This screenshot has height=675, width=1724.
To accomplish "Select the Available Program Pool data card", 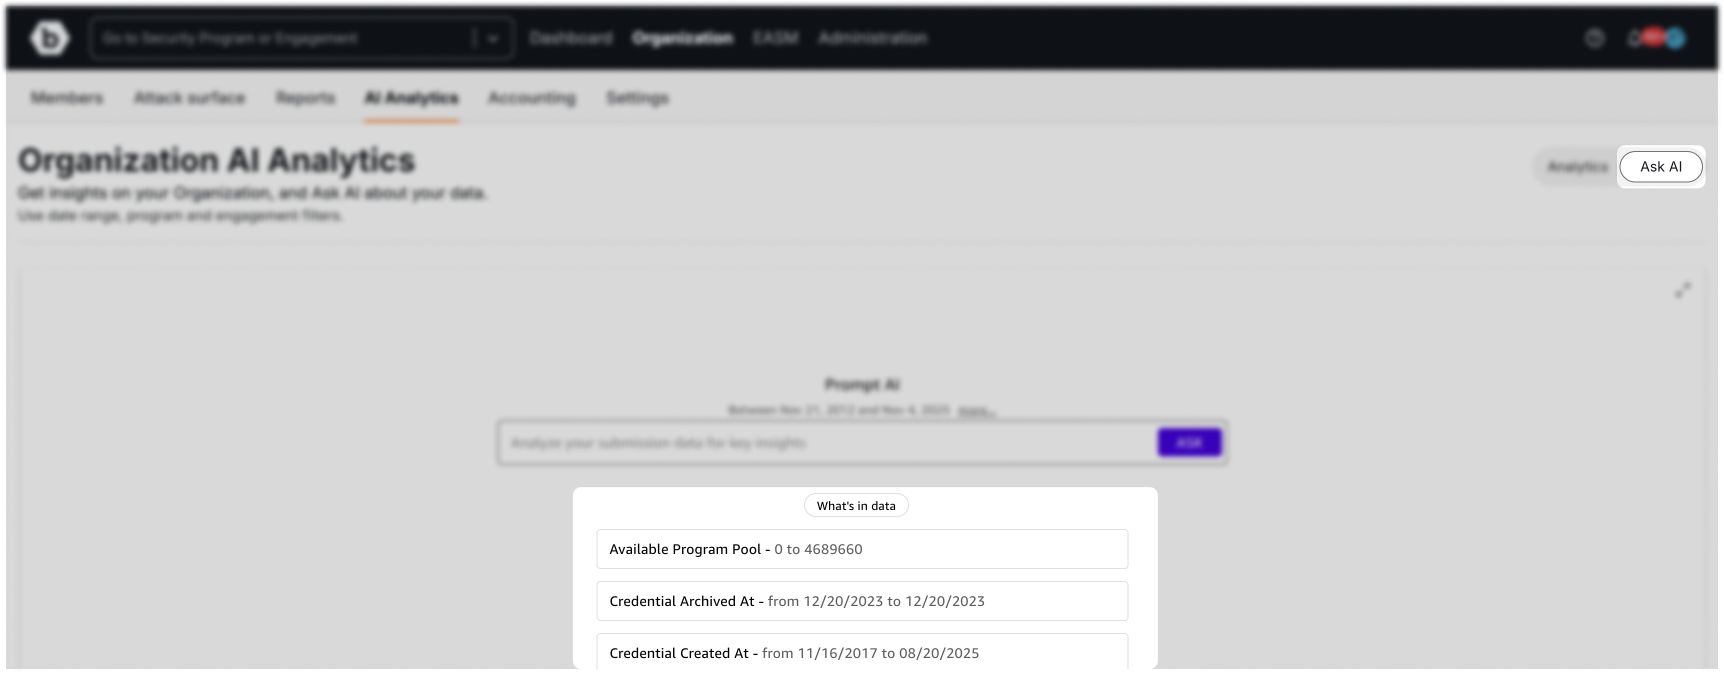I will (x=862, y=548).
